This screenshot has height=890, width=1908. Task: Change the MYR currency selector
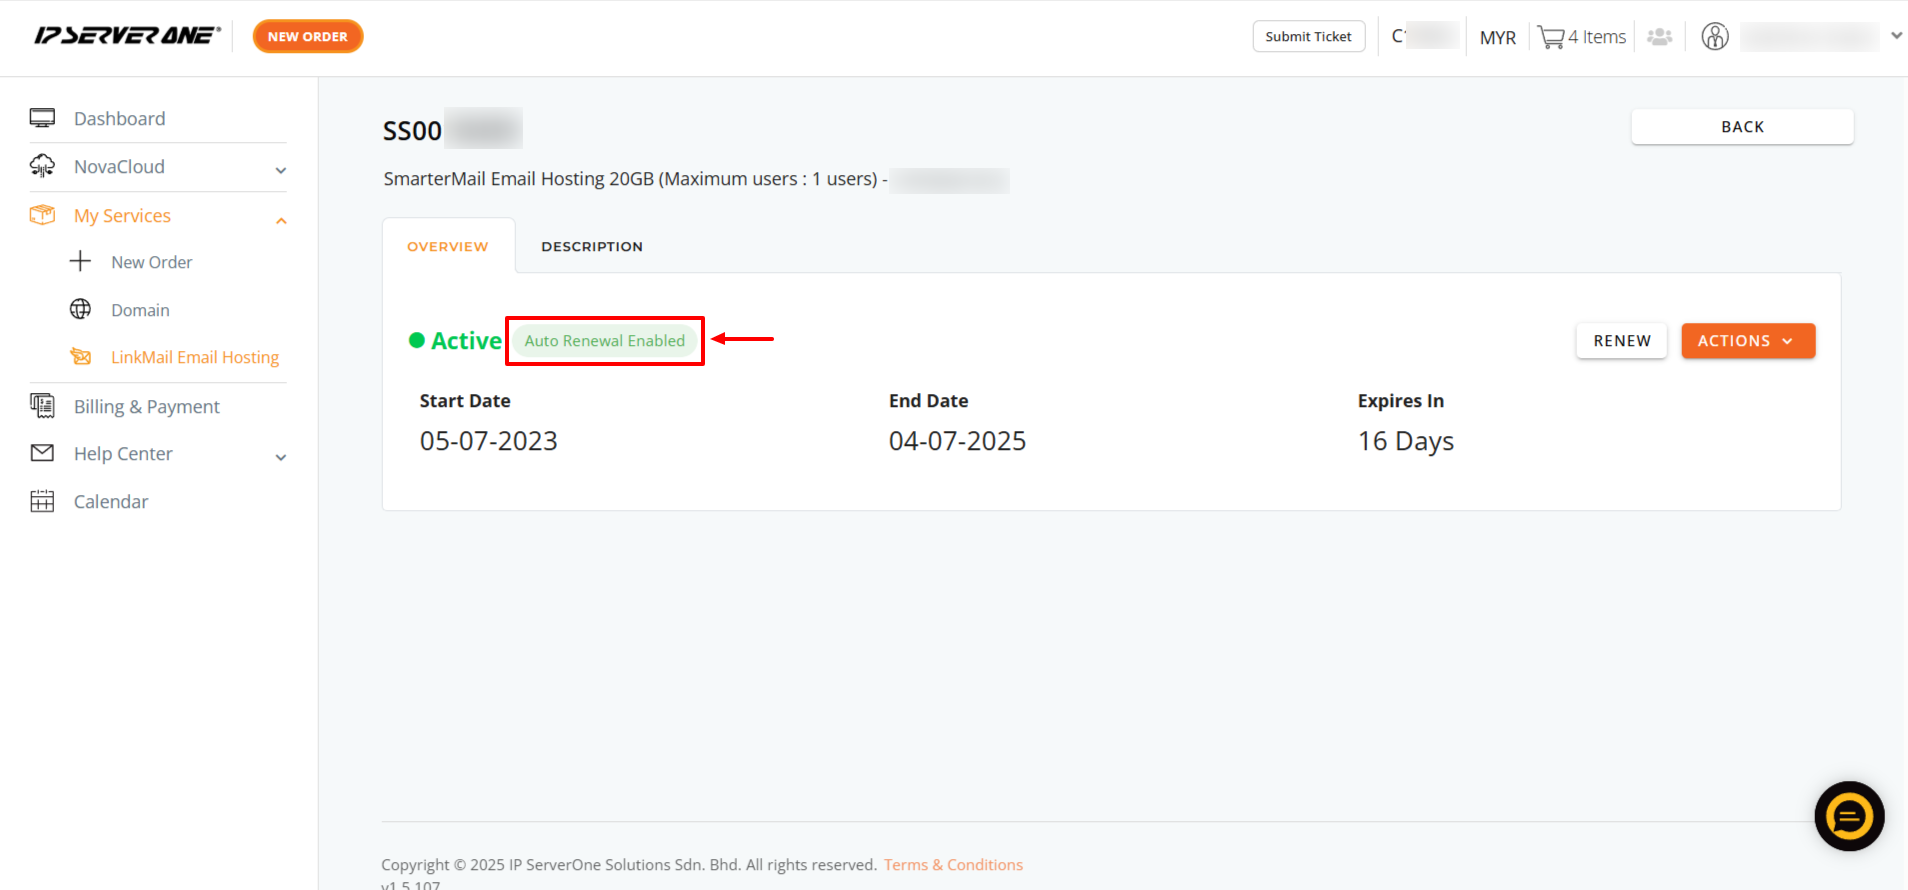click(x=1497, y=38)
